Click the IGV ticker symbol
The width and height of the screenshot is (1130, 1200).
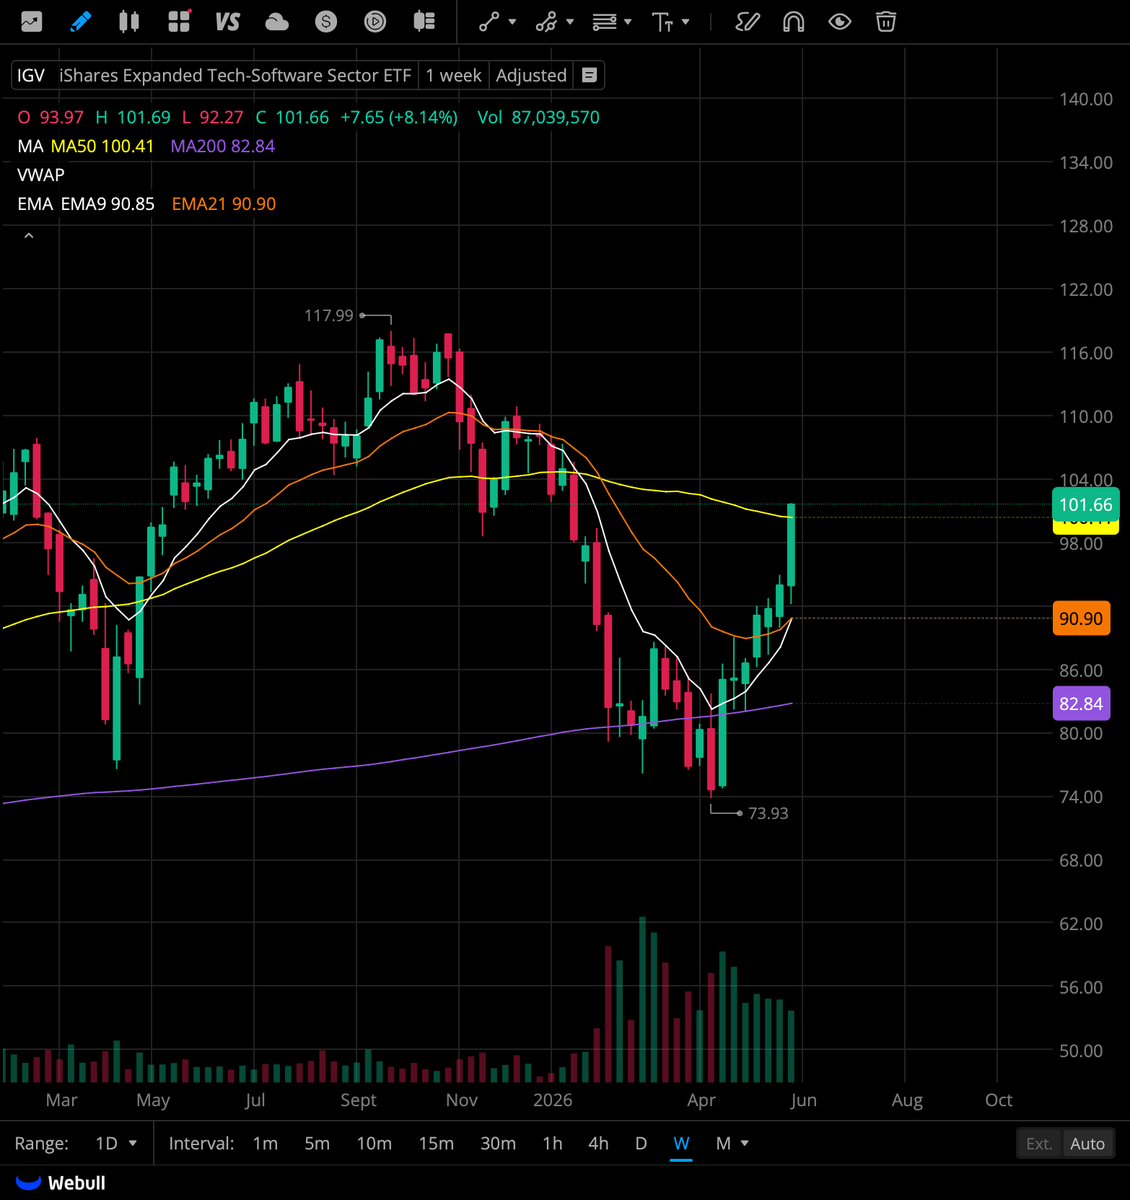31,75
